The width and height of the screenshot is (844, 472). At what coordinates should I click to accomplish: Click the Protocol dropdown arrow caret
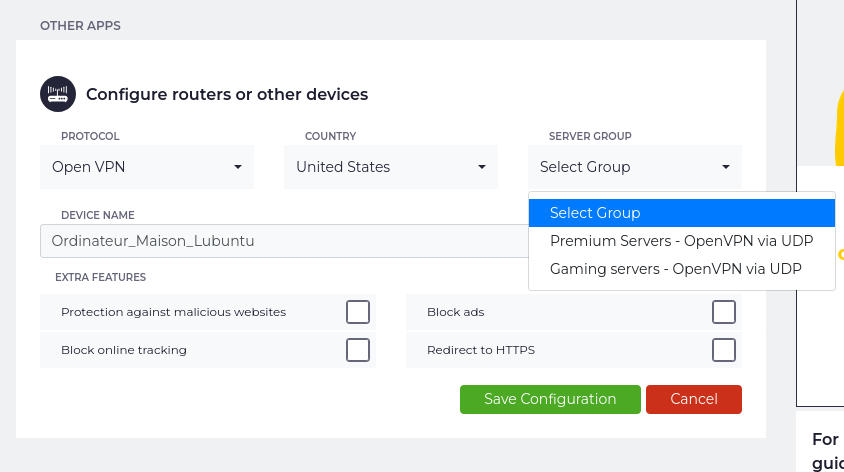[238, 167]
